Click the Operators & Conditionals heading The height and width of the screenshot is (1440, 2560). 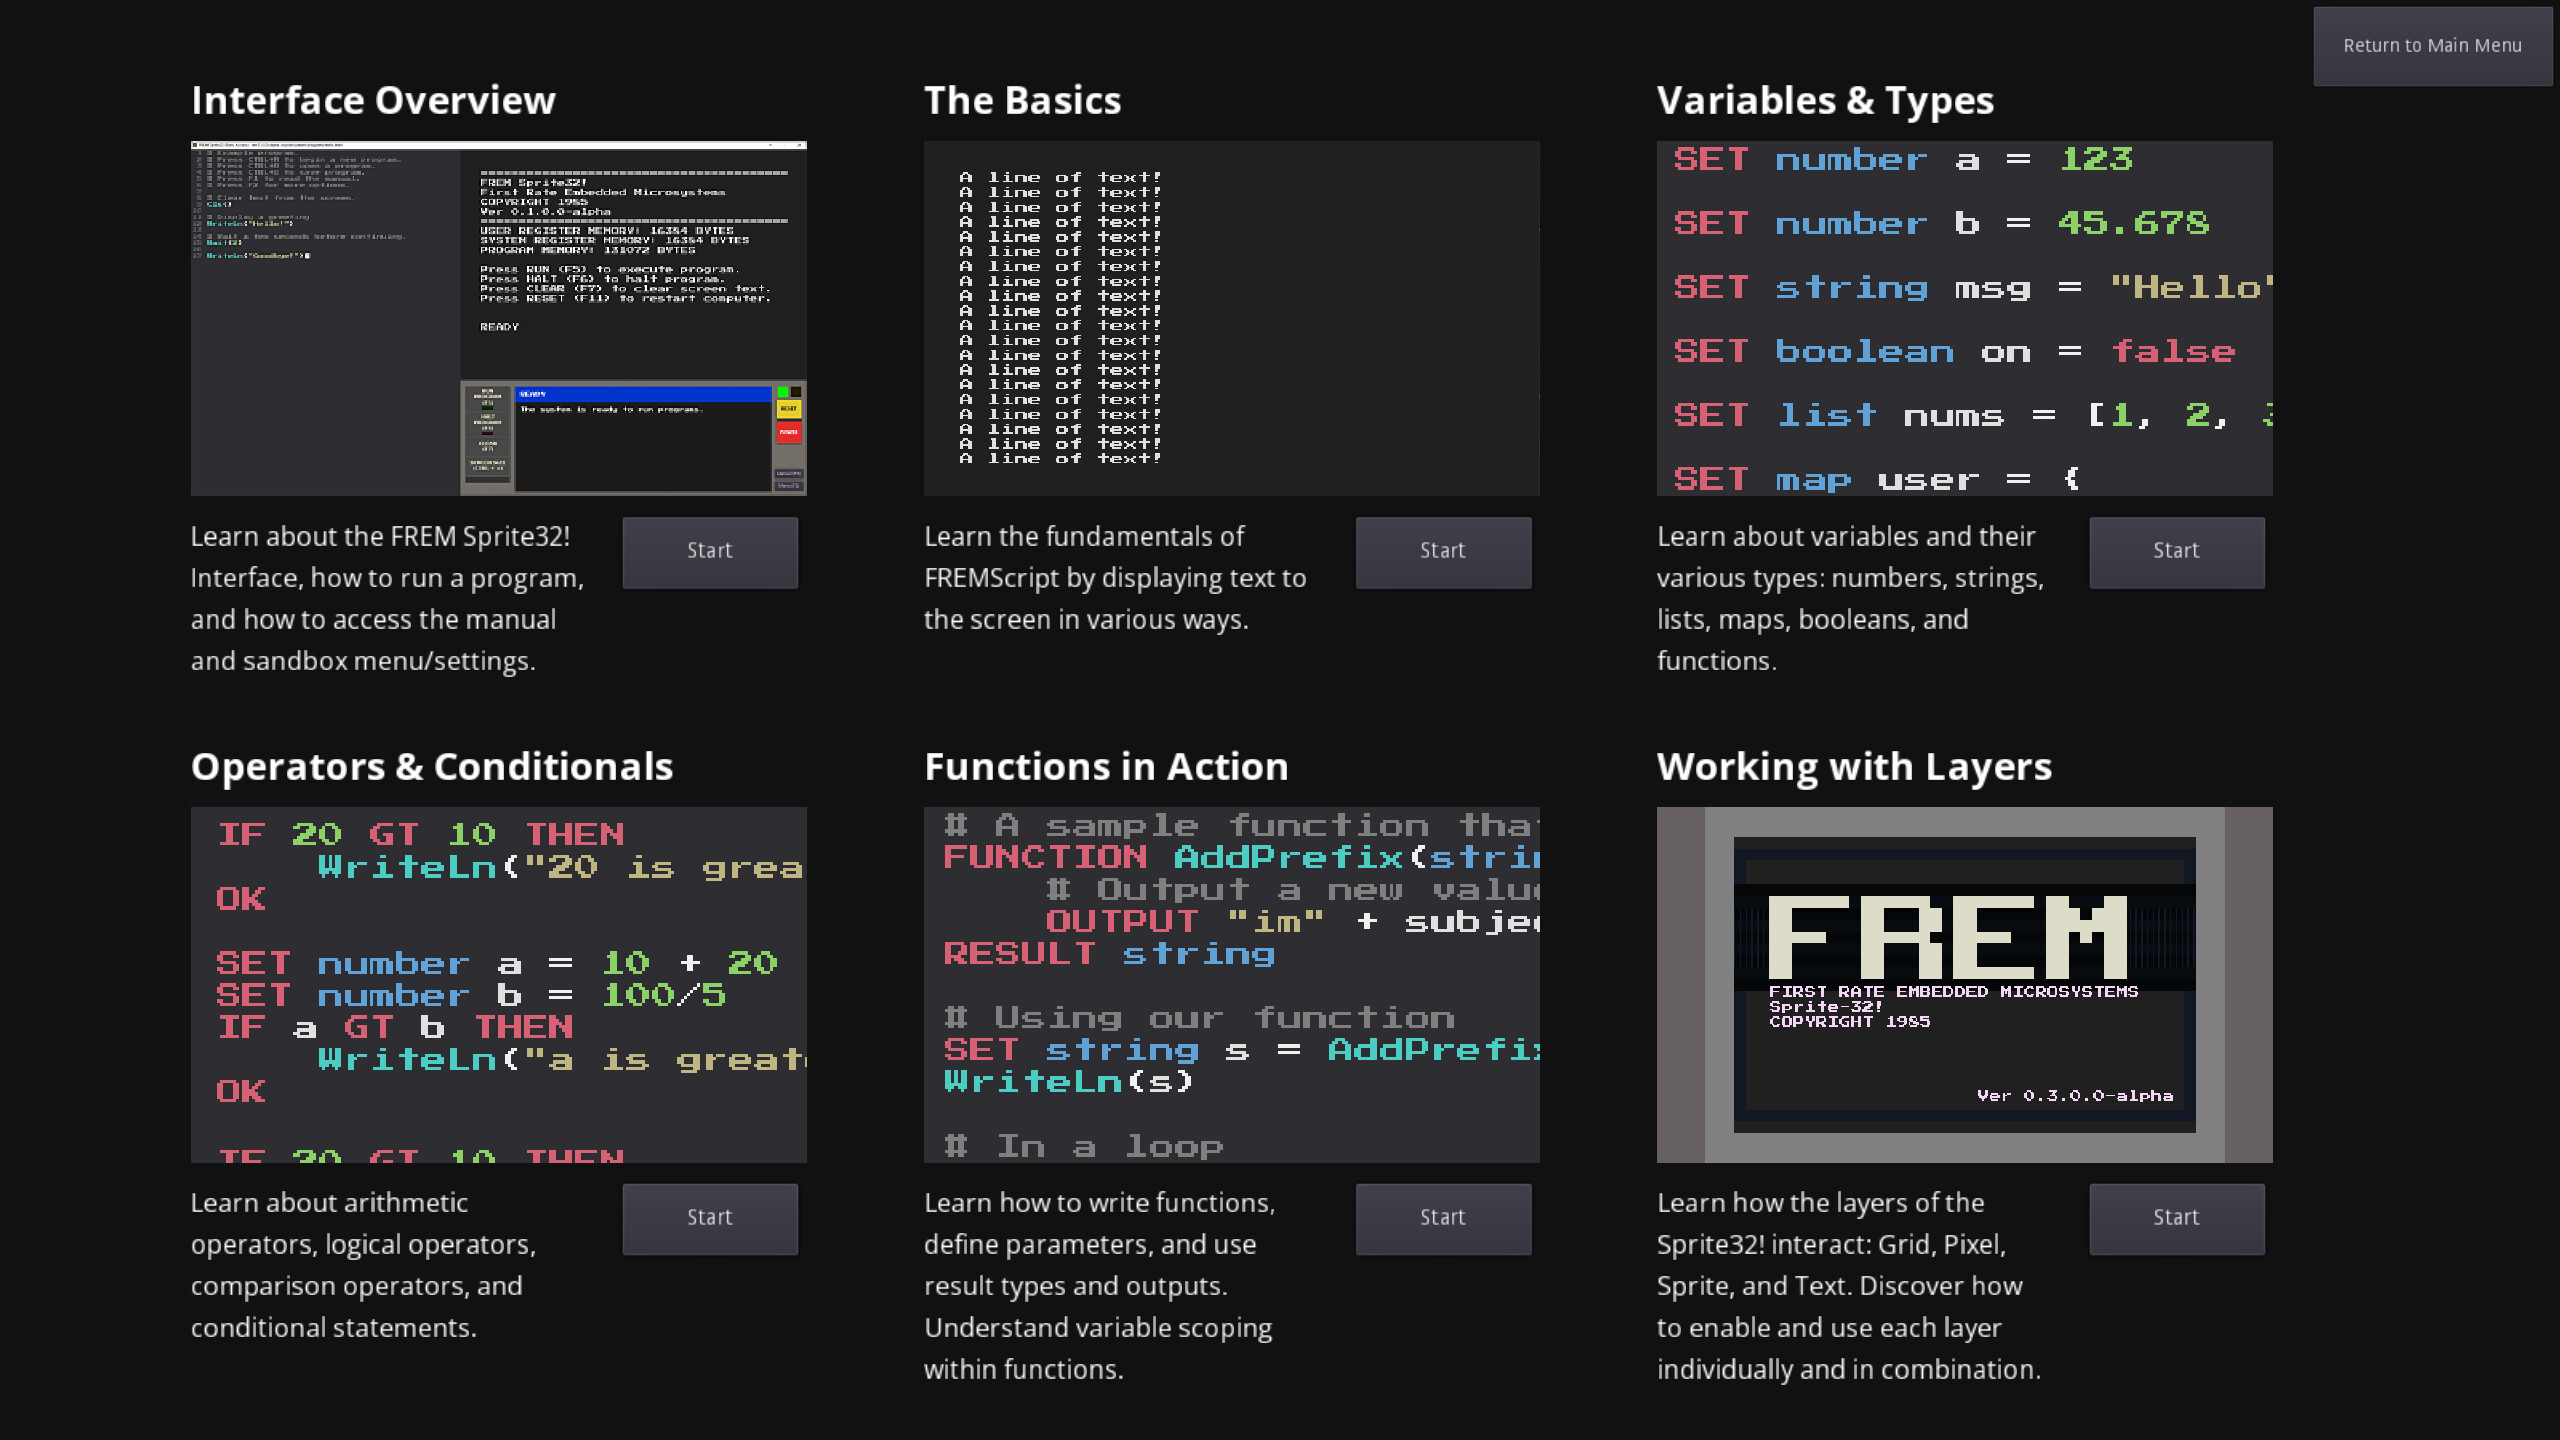click(432, 767)
